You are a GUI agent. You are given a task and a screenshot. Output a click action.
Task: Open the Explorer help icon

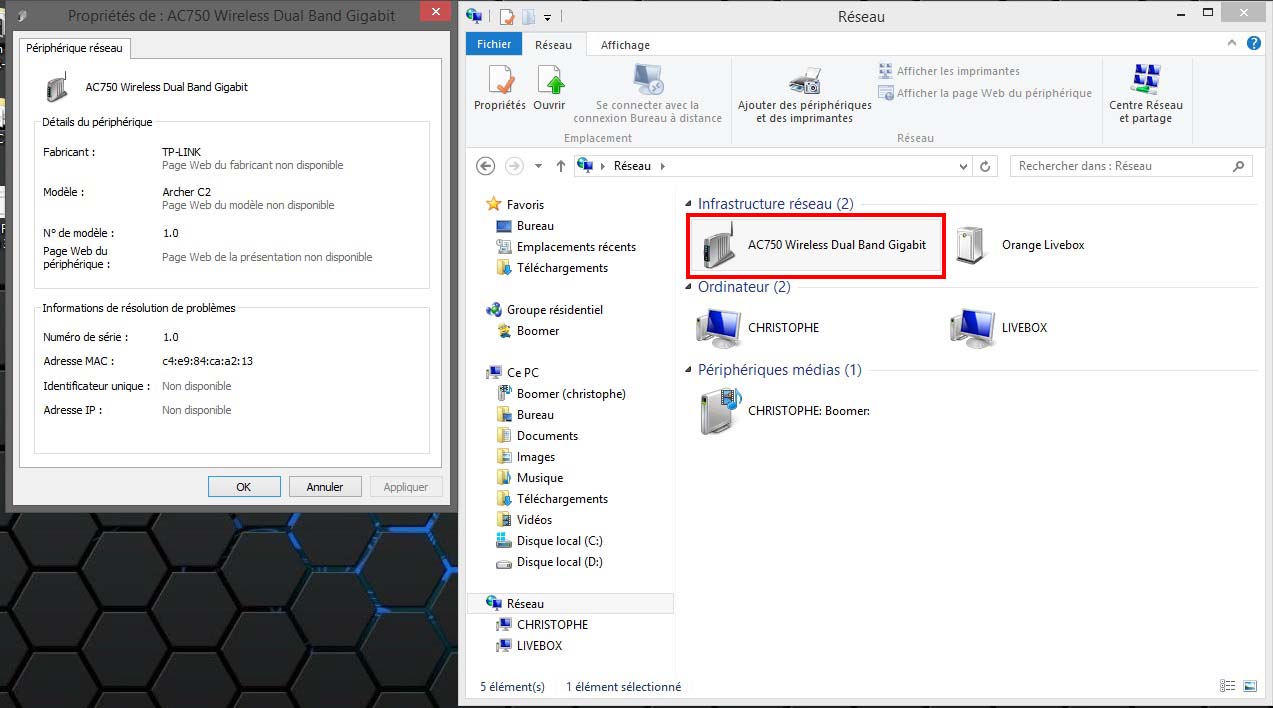[x=1255, y=44]
